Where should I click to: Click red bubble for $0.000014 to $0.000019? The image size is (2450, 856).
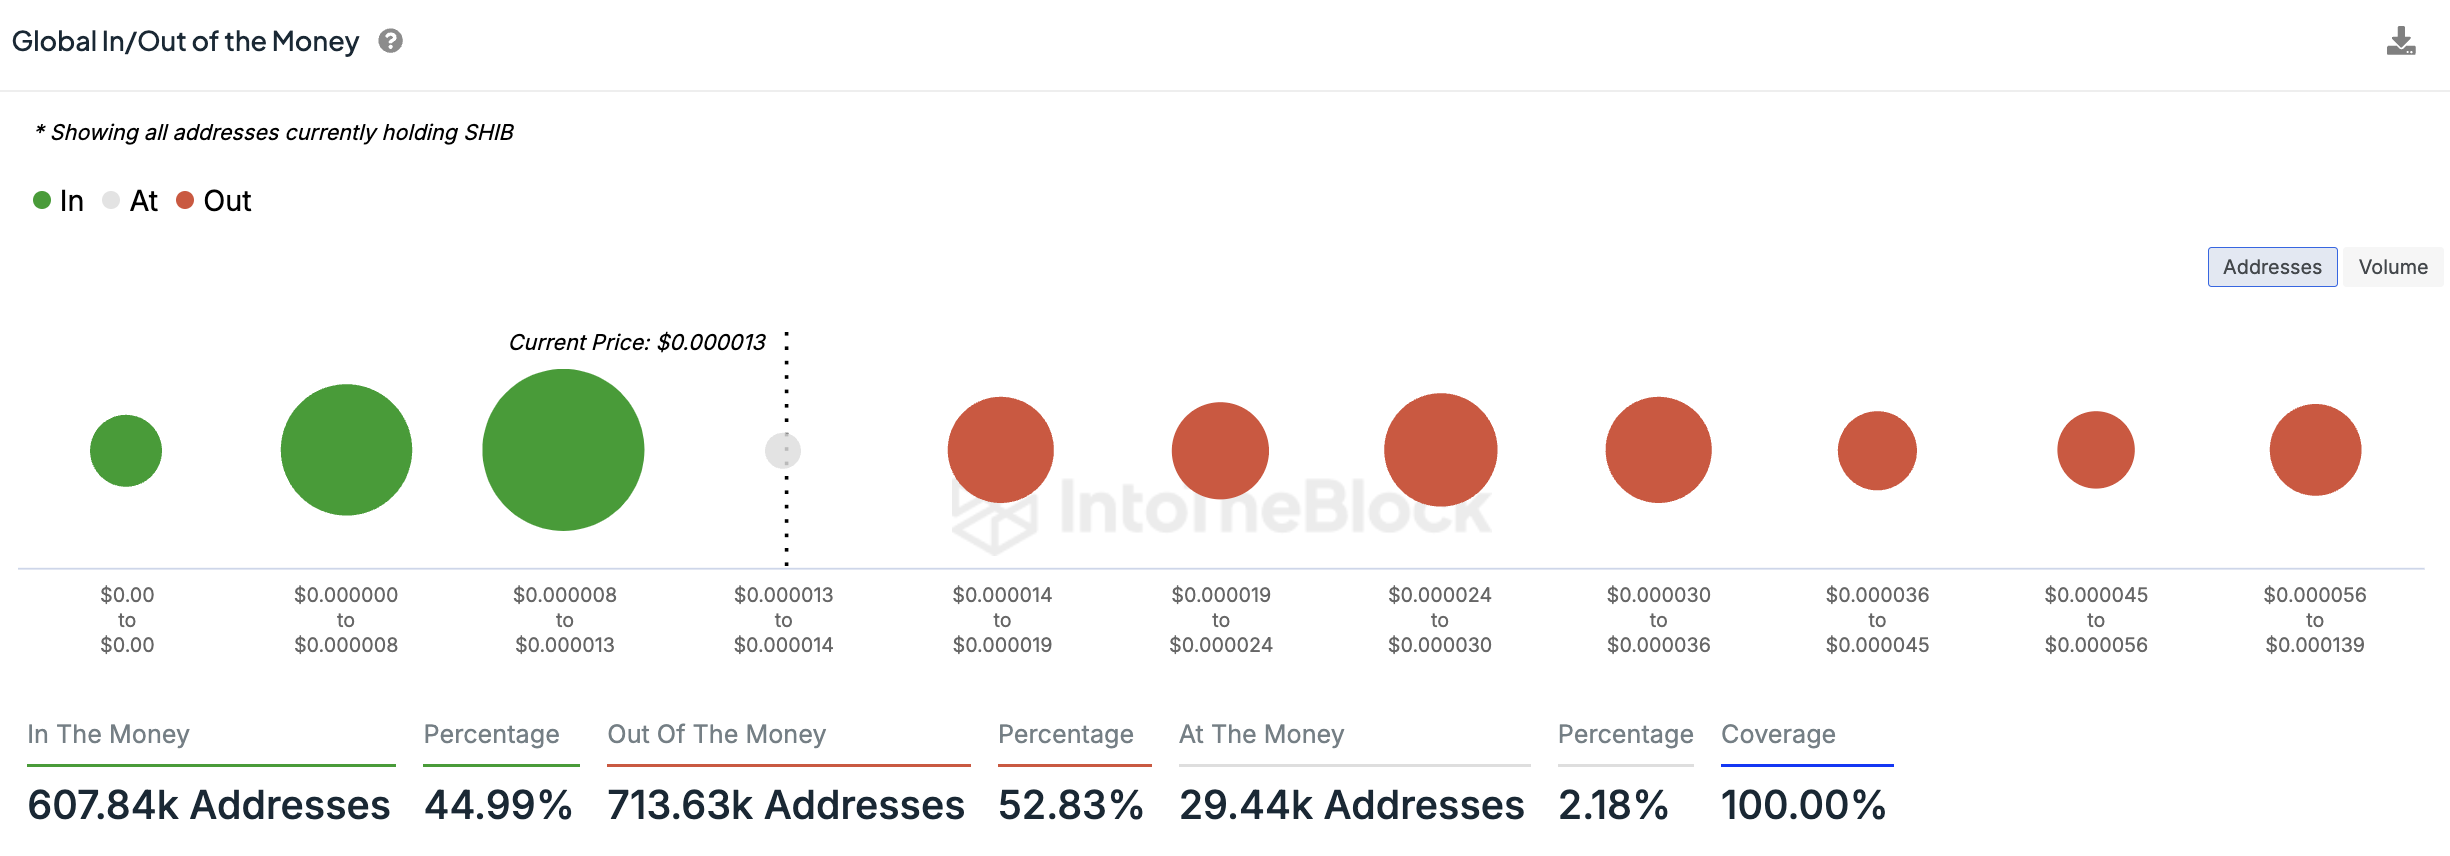[x=1001, y=450]
